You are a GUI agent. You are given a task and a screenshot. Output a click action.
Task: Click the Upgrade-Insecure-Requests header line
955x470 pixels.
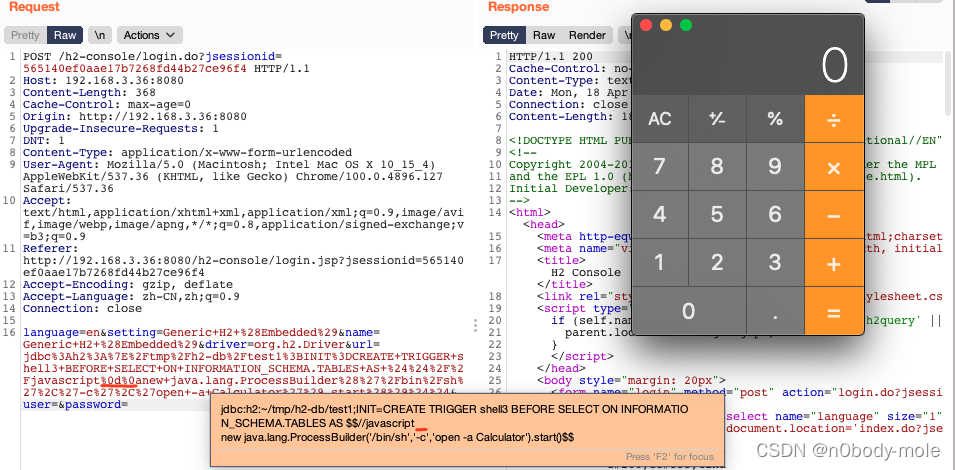121,128
